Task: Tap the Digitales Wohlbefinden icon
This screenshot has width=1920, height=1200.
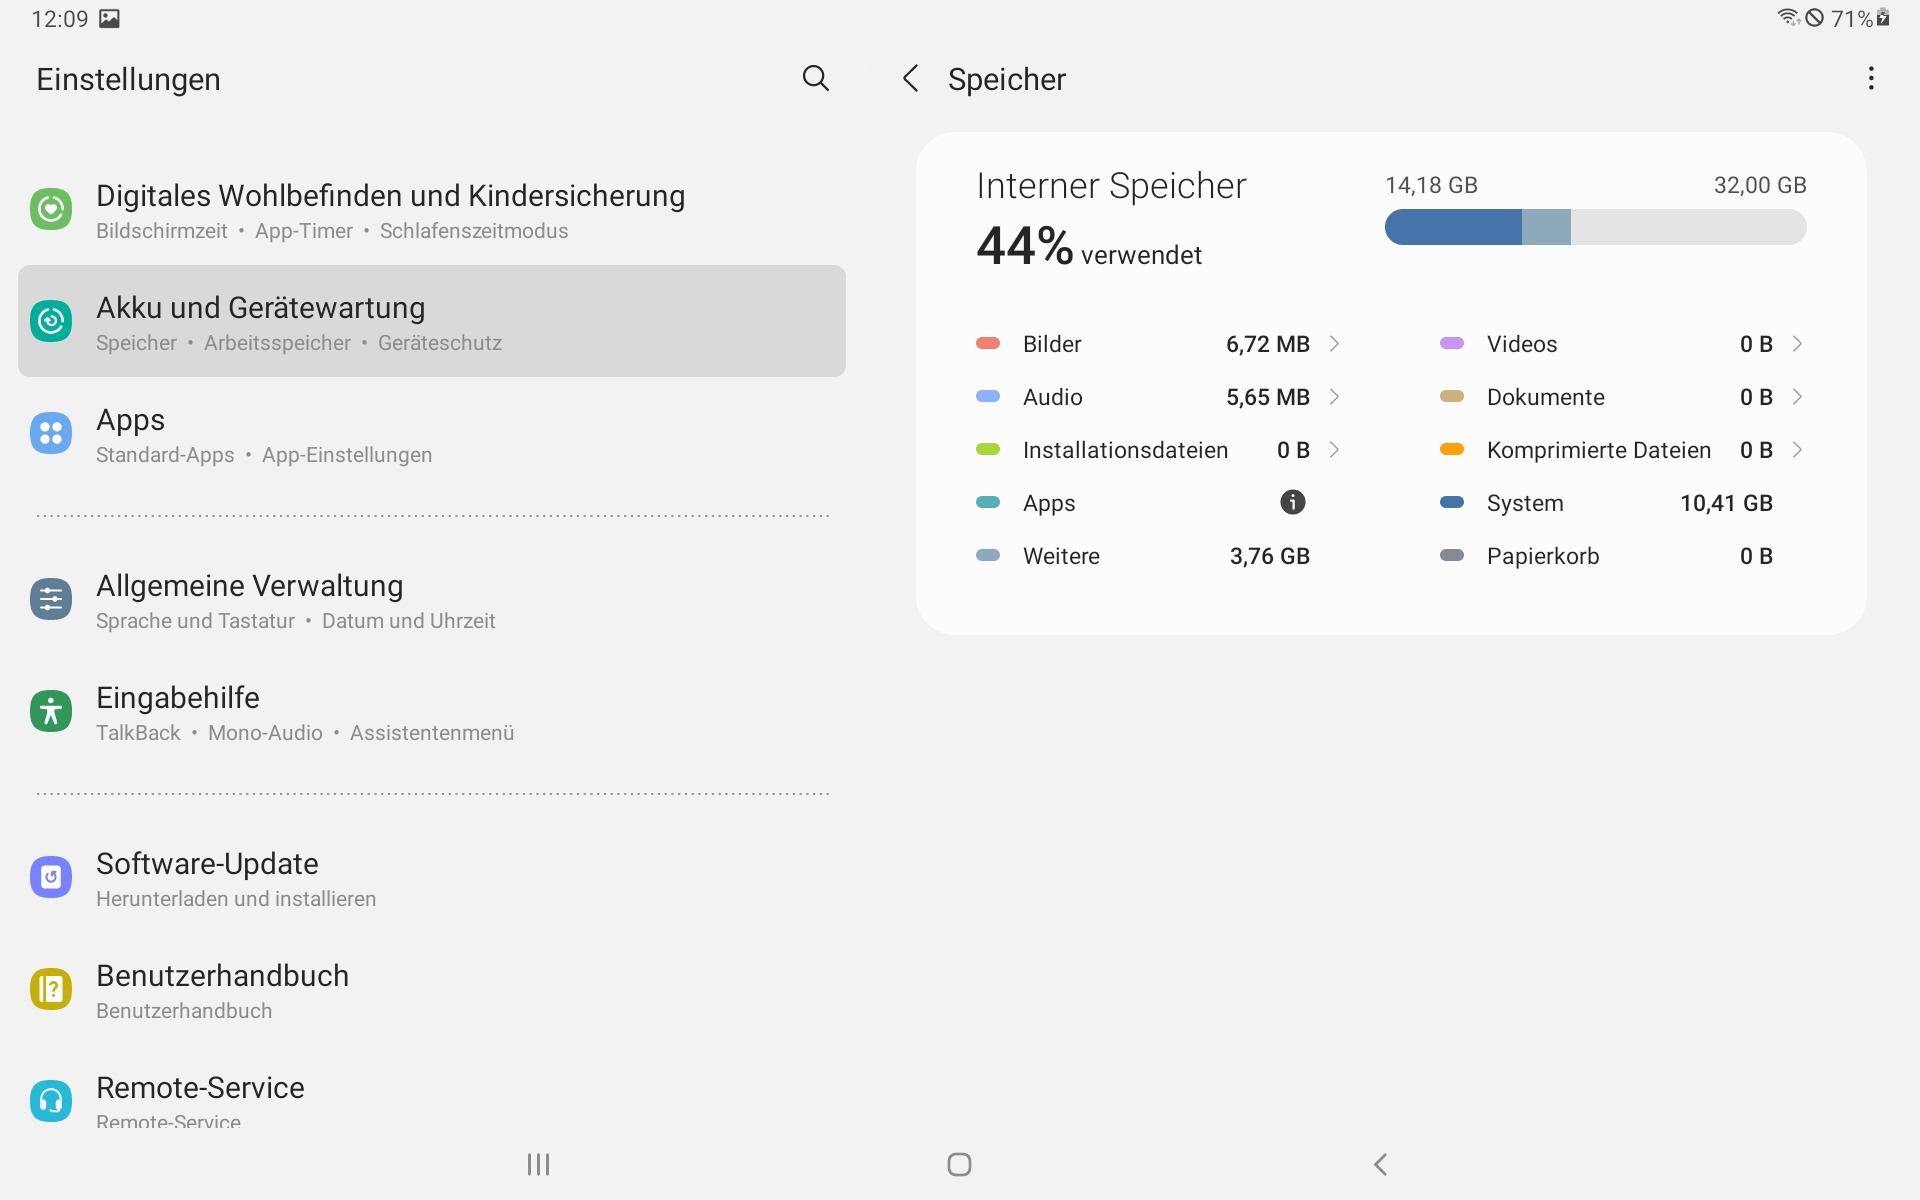Action: [x=51, y=209]
